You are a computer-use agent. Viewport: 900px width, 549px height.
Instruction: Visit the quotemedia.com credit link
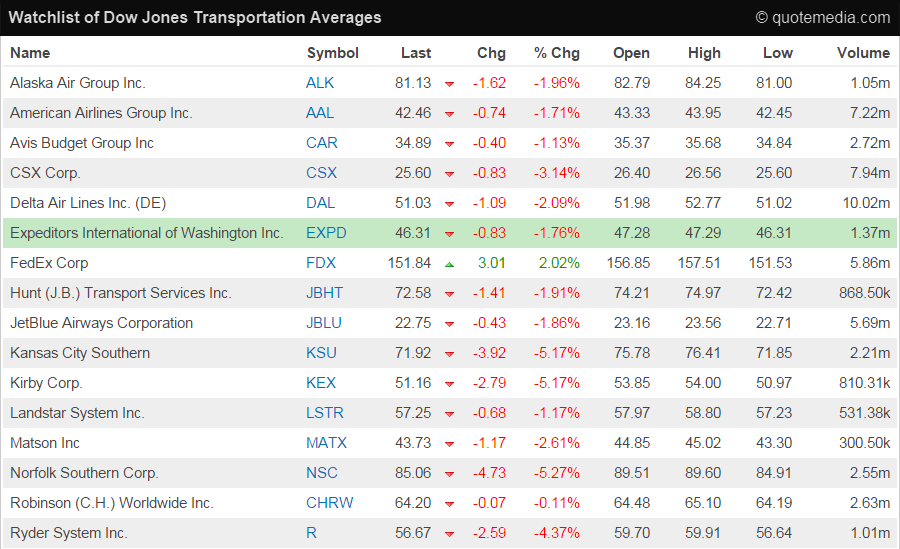822,17
